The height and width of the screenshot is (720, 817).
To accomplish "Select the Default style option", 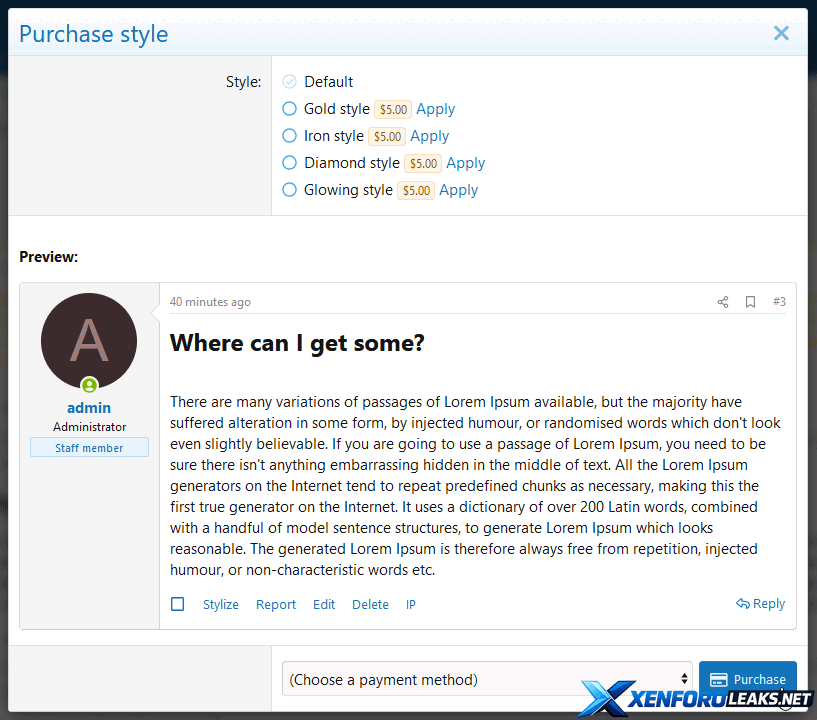I will (x=290, y=82).
